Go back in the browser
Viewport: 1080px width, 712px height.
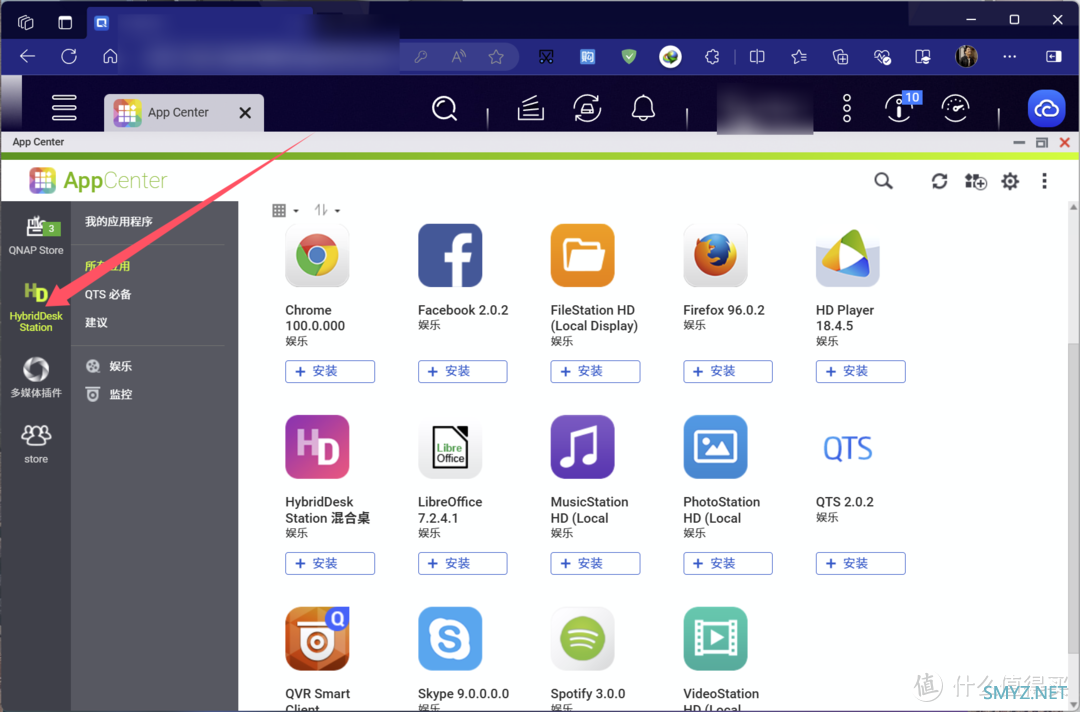(x=28, y=56)
